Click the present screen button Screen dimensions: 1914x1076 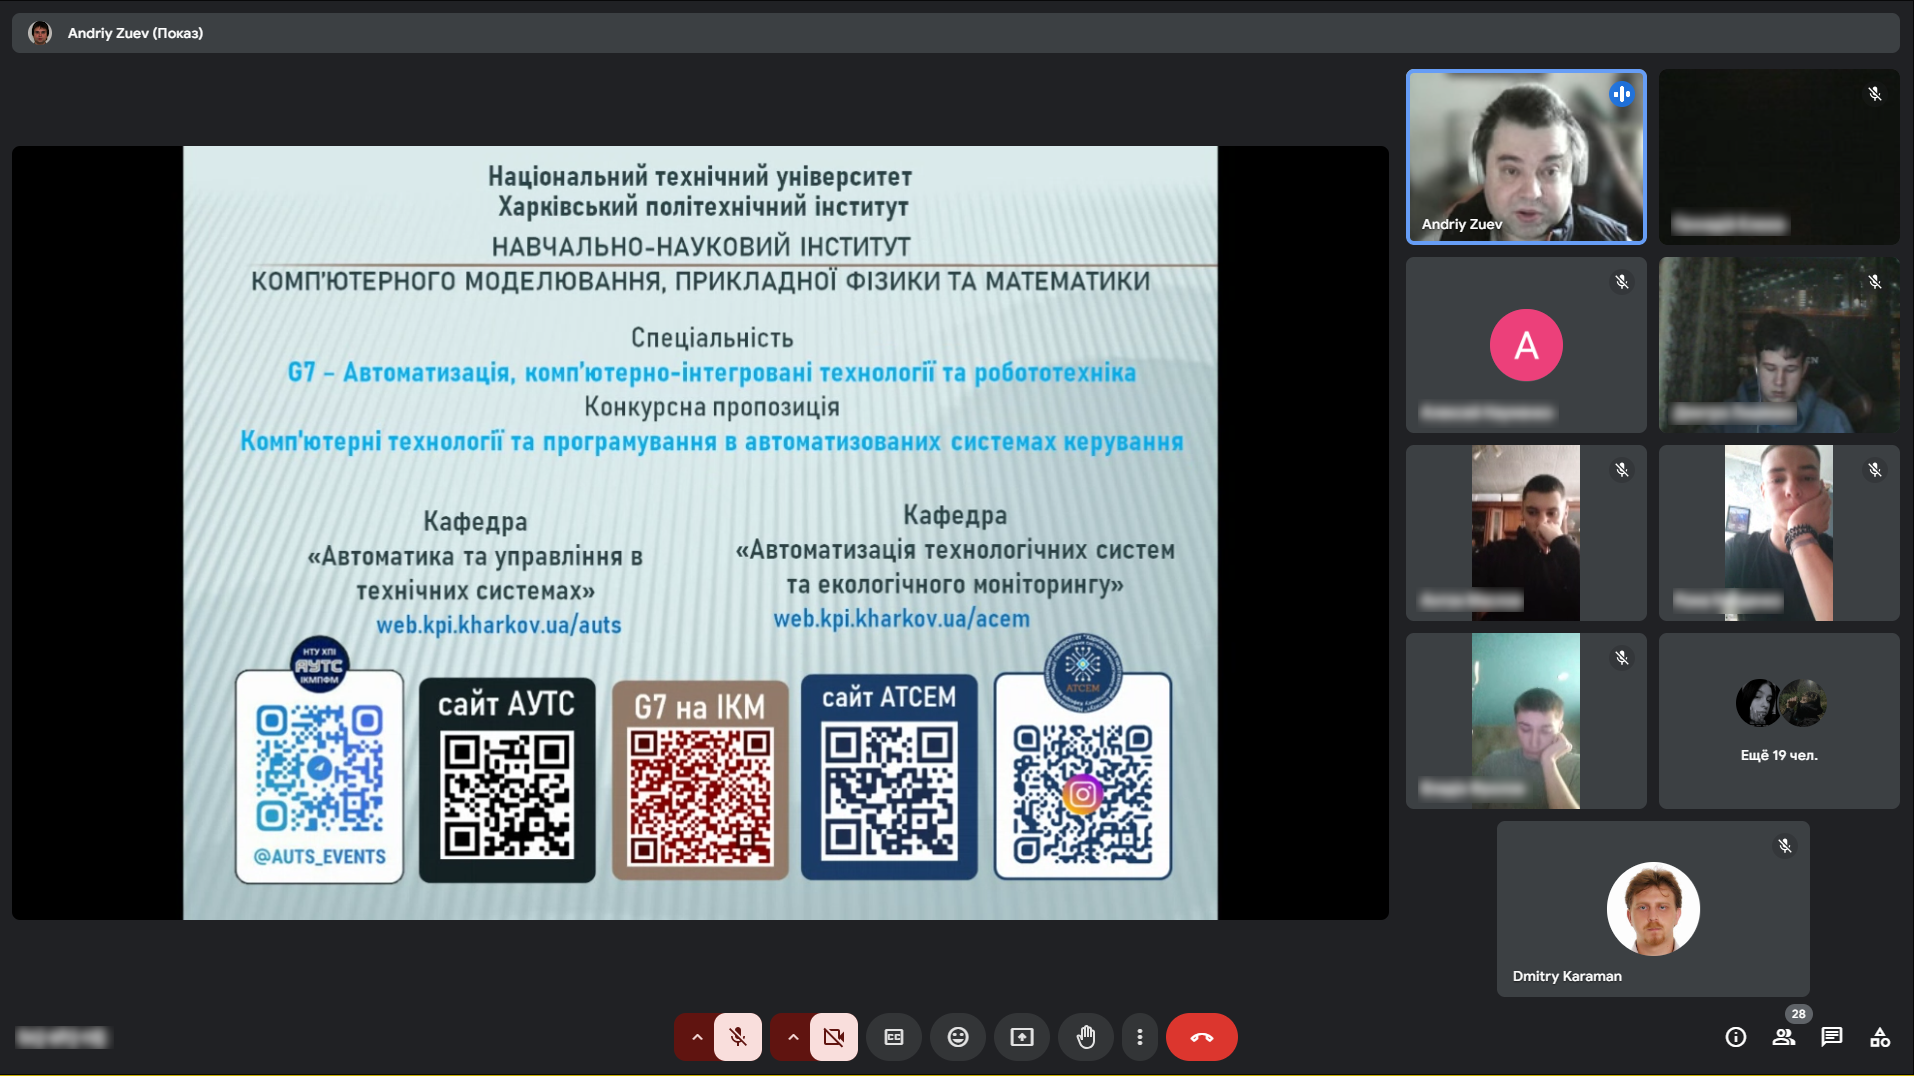[1022, 1037]
